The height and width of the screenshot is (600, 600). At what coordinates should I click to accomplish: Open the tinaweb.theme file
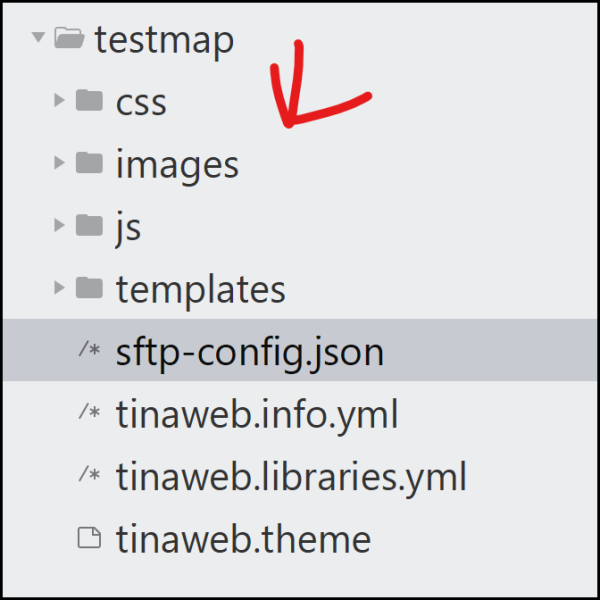pos(243,538)
